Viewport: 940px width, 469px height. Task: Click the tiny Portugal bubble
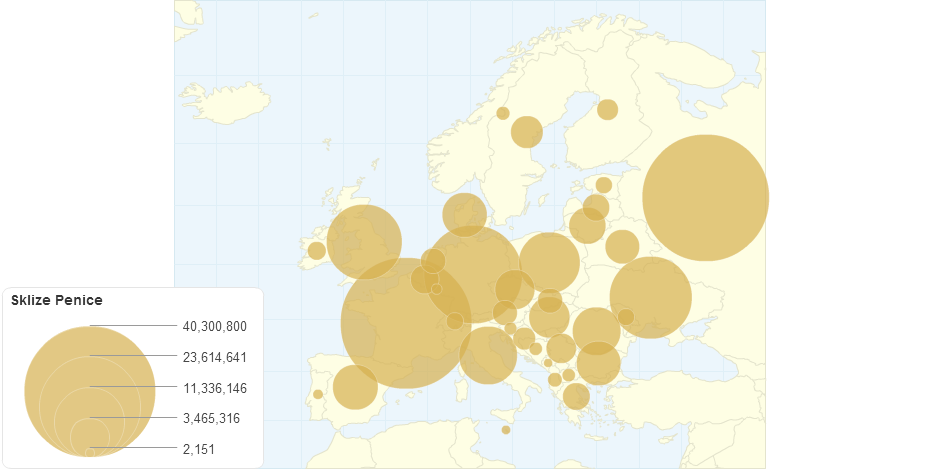[318, 394]
